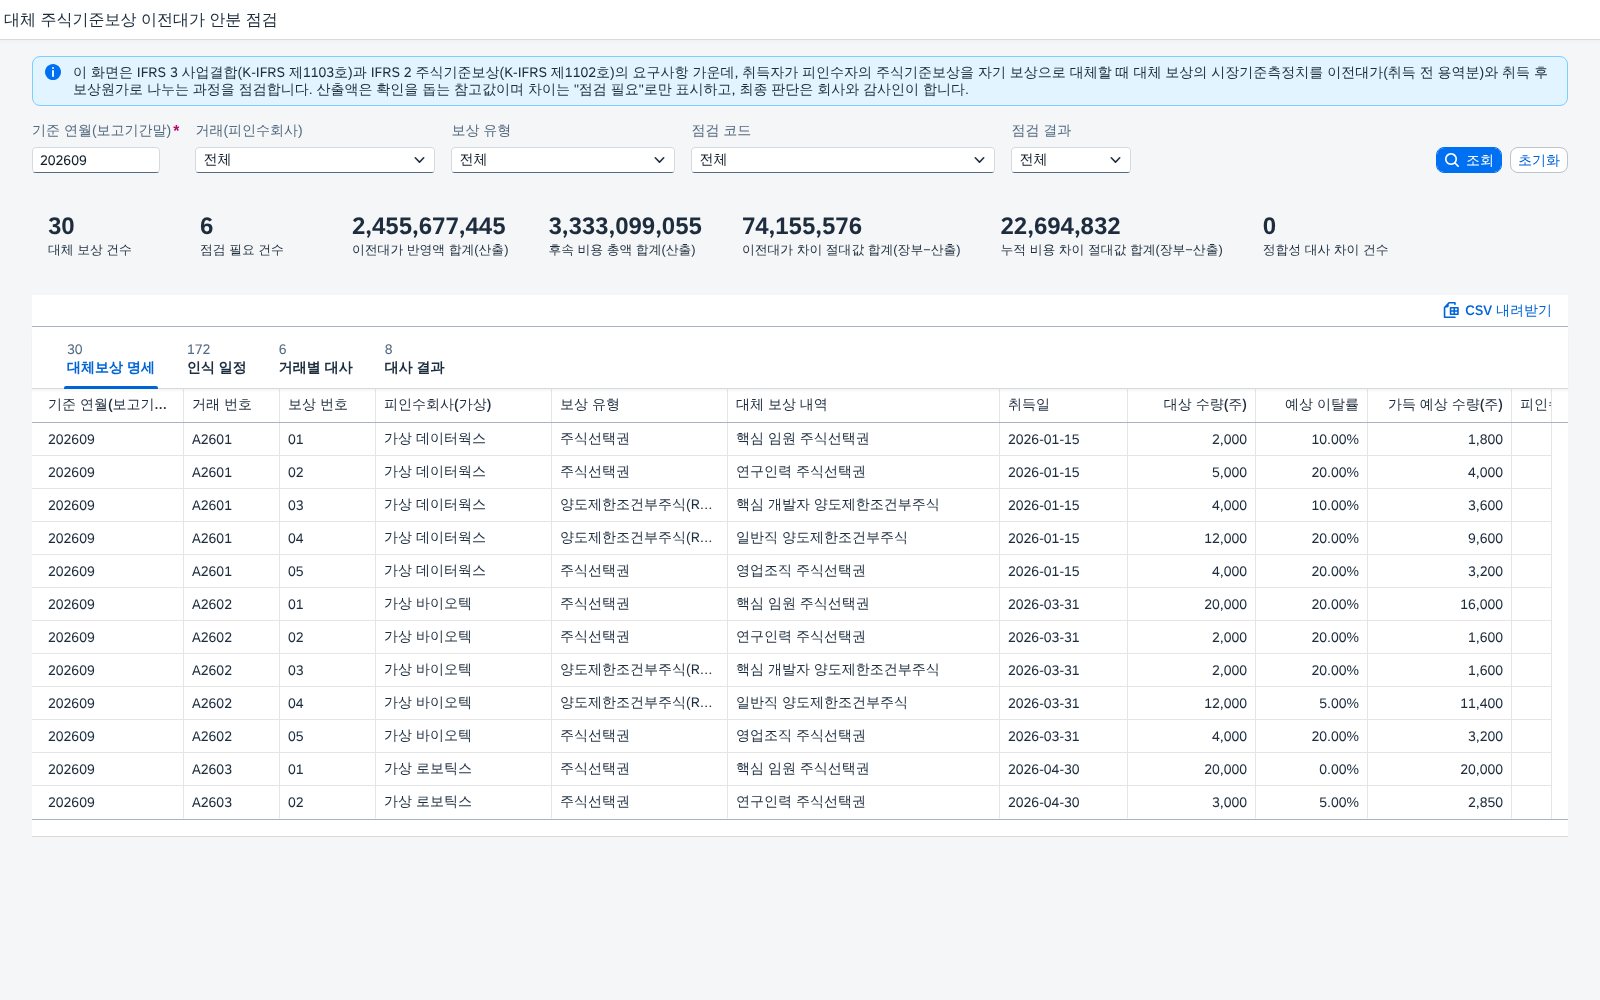Viewport: 1600px width, 1000px height.
Task: Click the 가상 로보틱스 cell in award 02 row
Action: tap(464, 802)
